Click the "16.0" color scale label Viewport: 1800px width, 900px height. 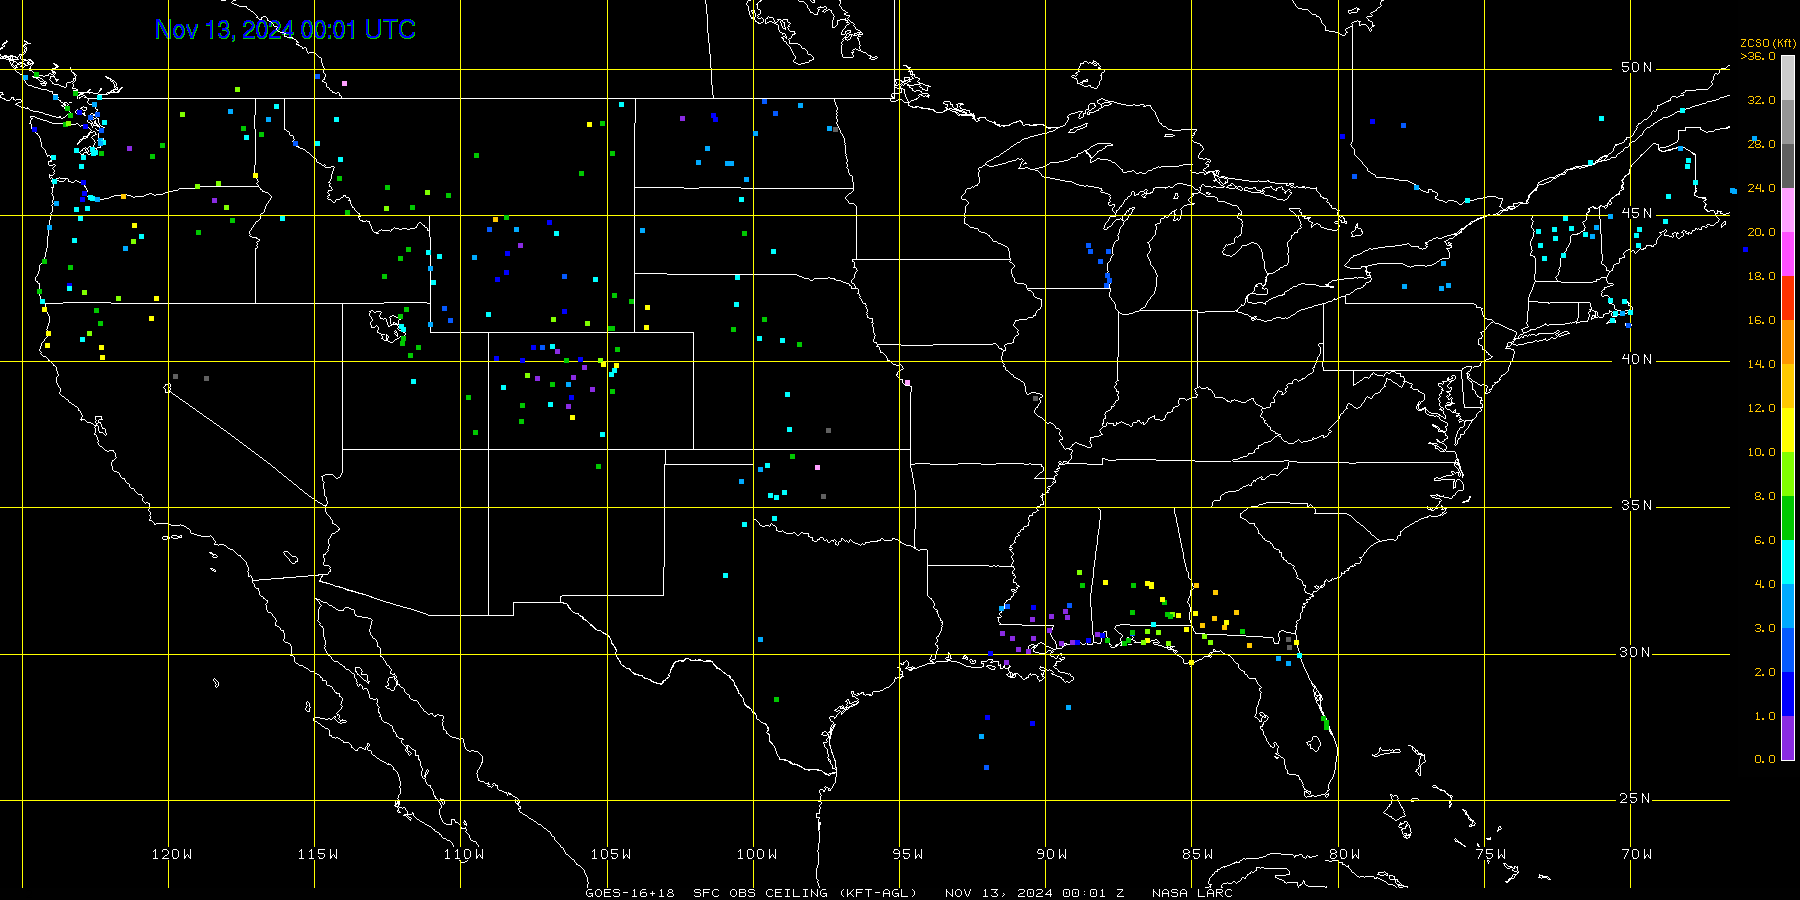[1761, 320]
